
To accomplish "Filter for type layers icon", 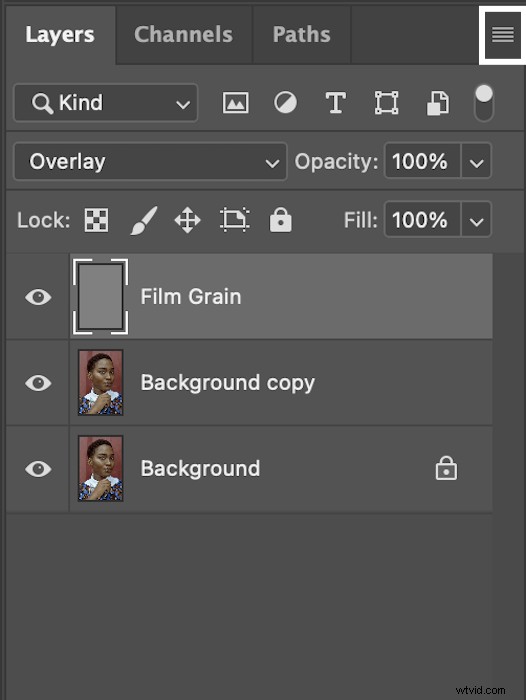I will pyautogui.click(x=336, y=103).
